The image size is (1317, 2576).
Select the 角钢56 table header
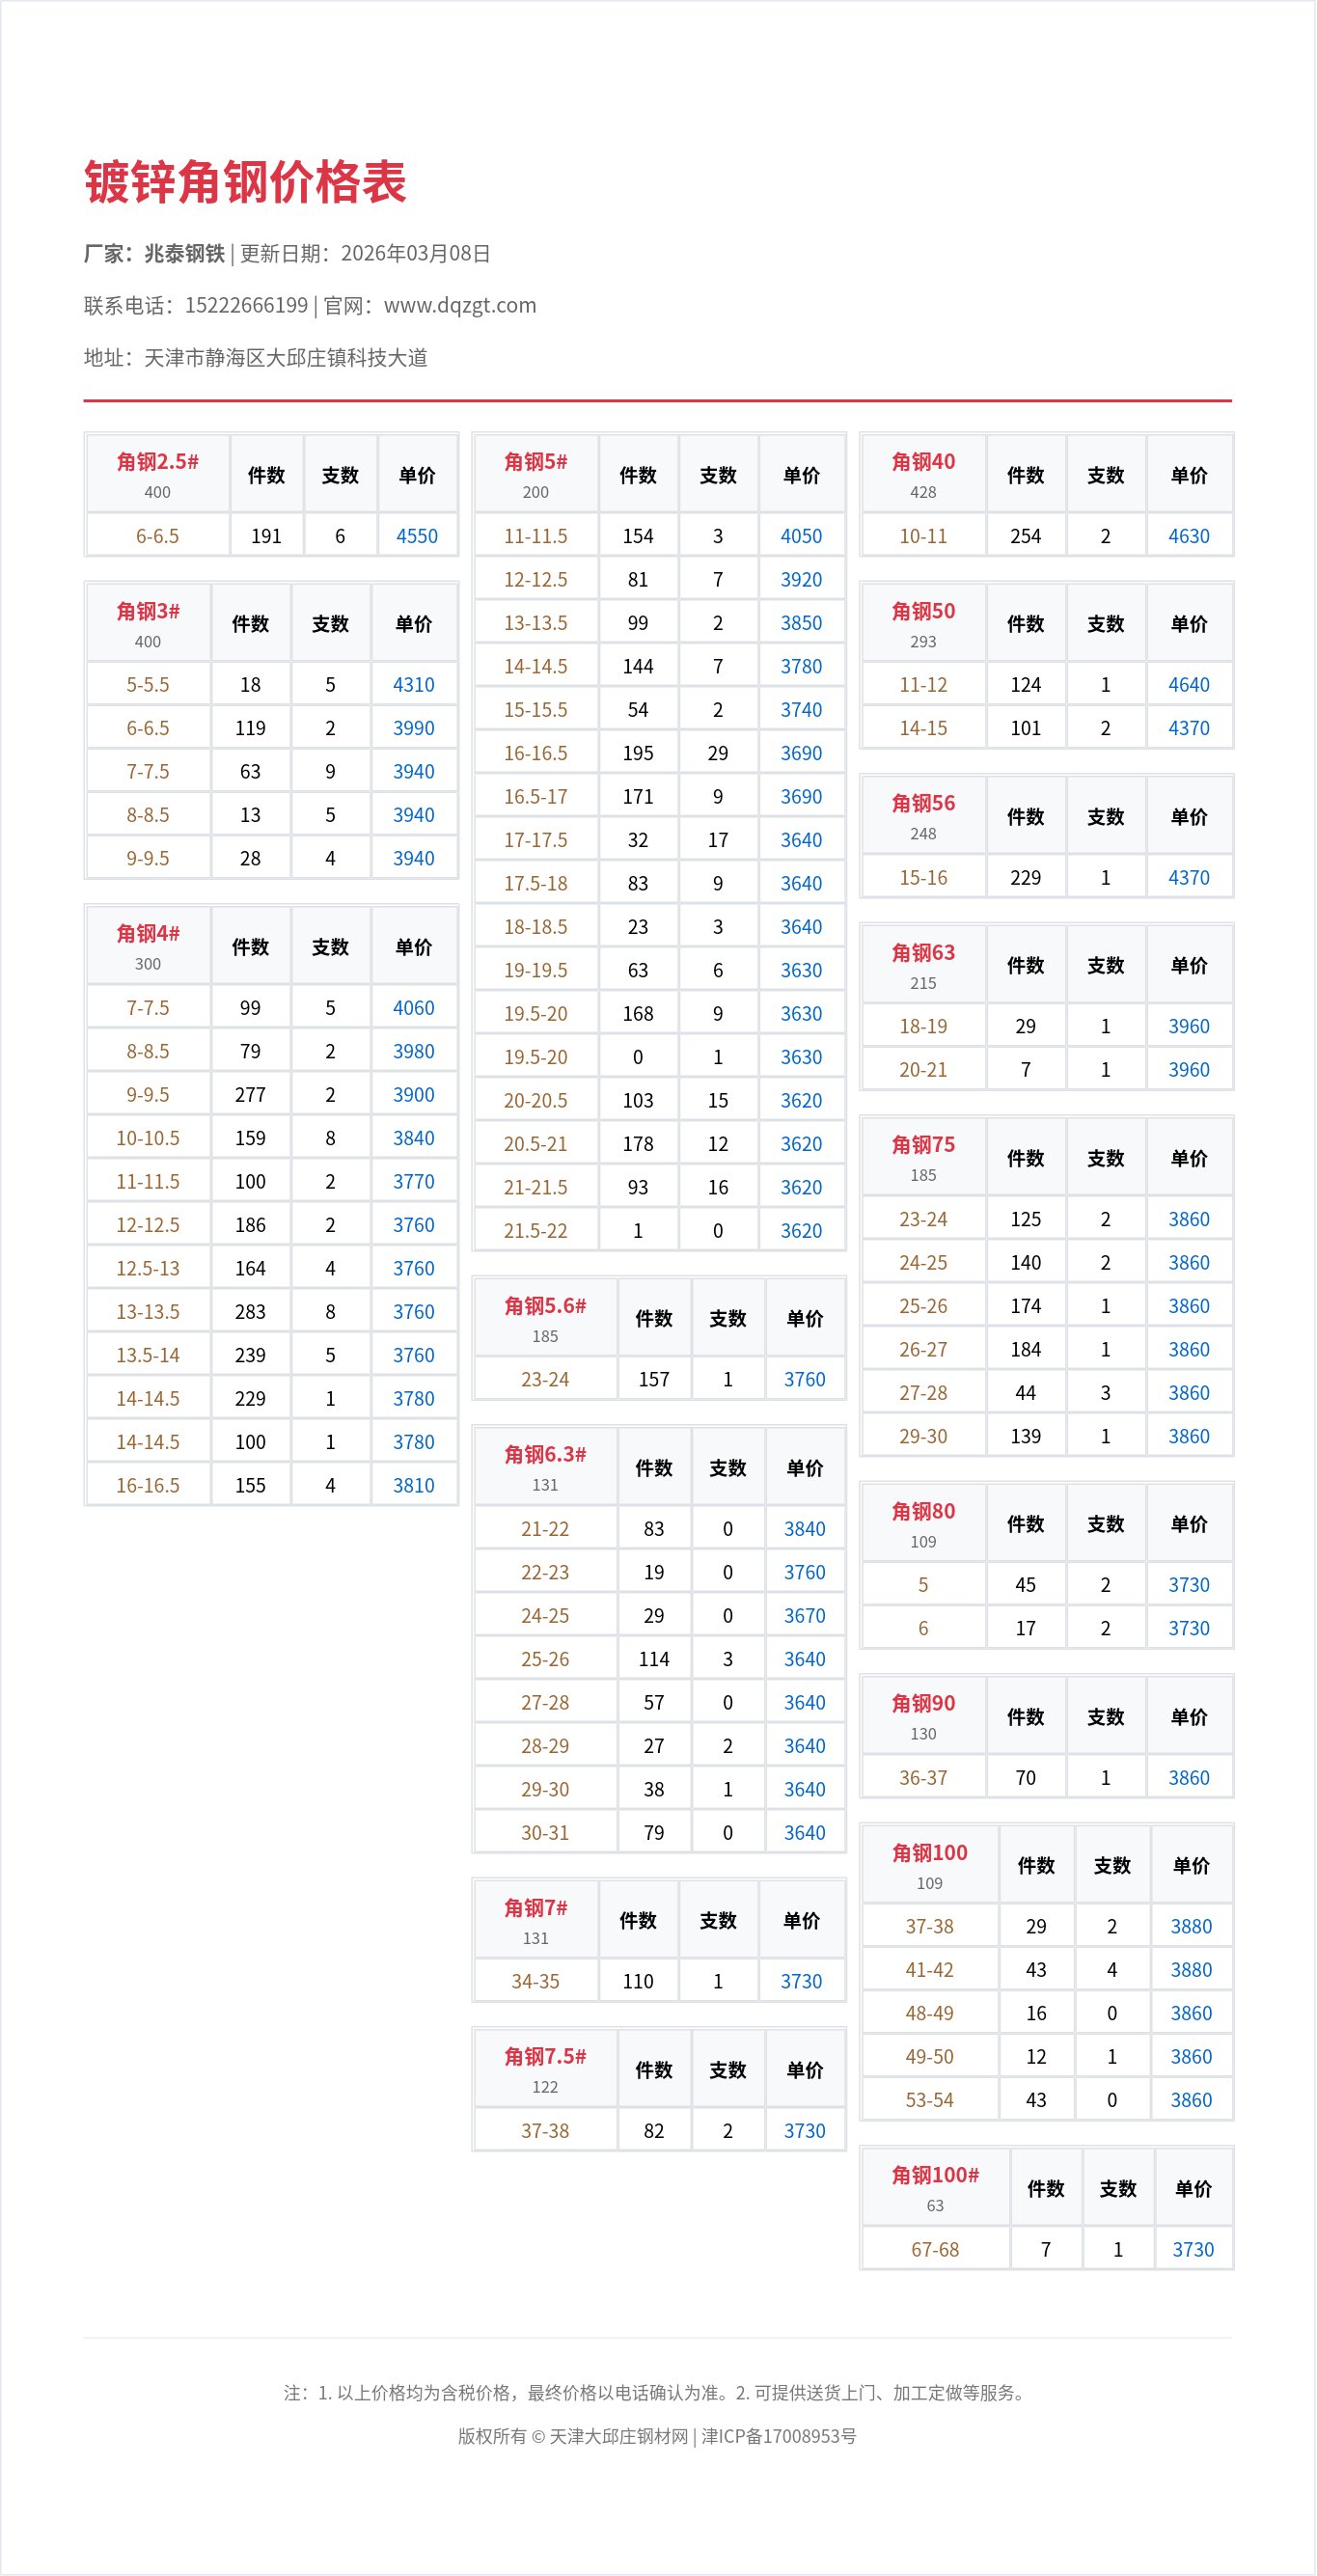(924, 816)
